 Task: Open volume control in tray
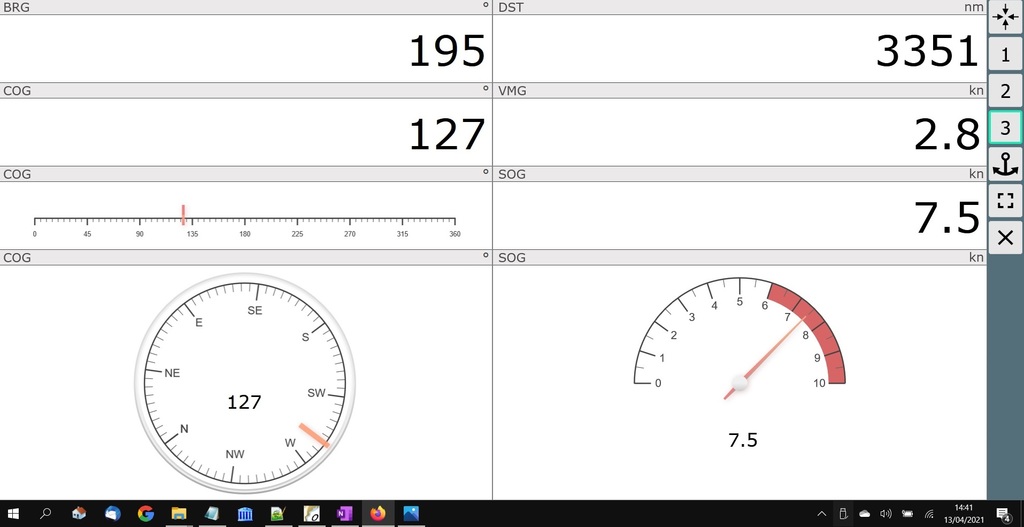[886, 514]
